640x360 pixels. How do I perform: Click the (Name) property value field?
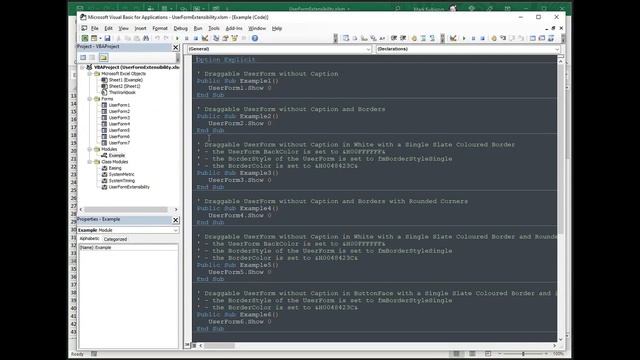(137, 248)
